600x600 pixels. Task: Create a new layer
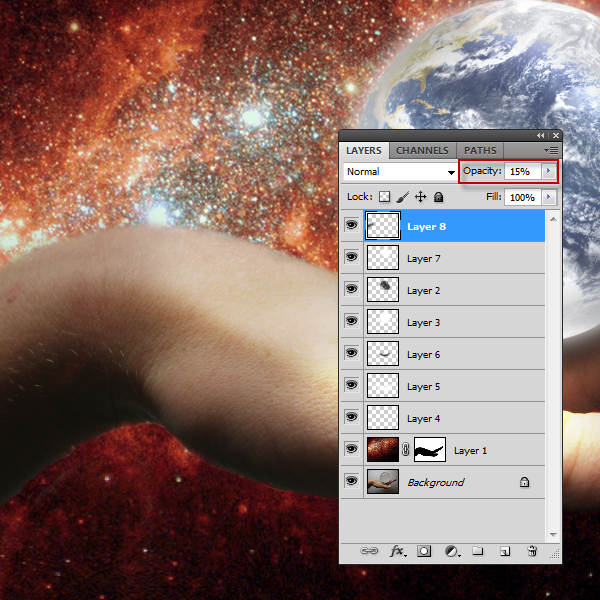505,551
